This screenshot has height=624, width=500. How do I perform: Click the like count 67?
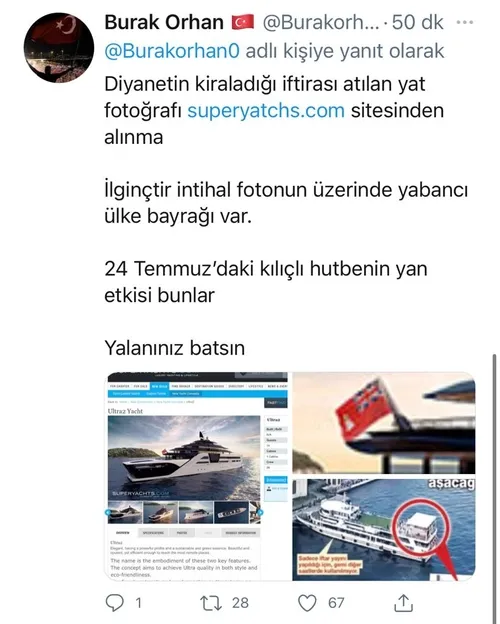click(x=336, y=603)
